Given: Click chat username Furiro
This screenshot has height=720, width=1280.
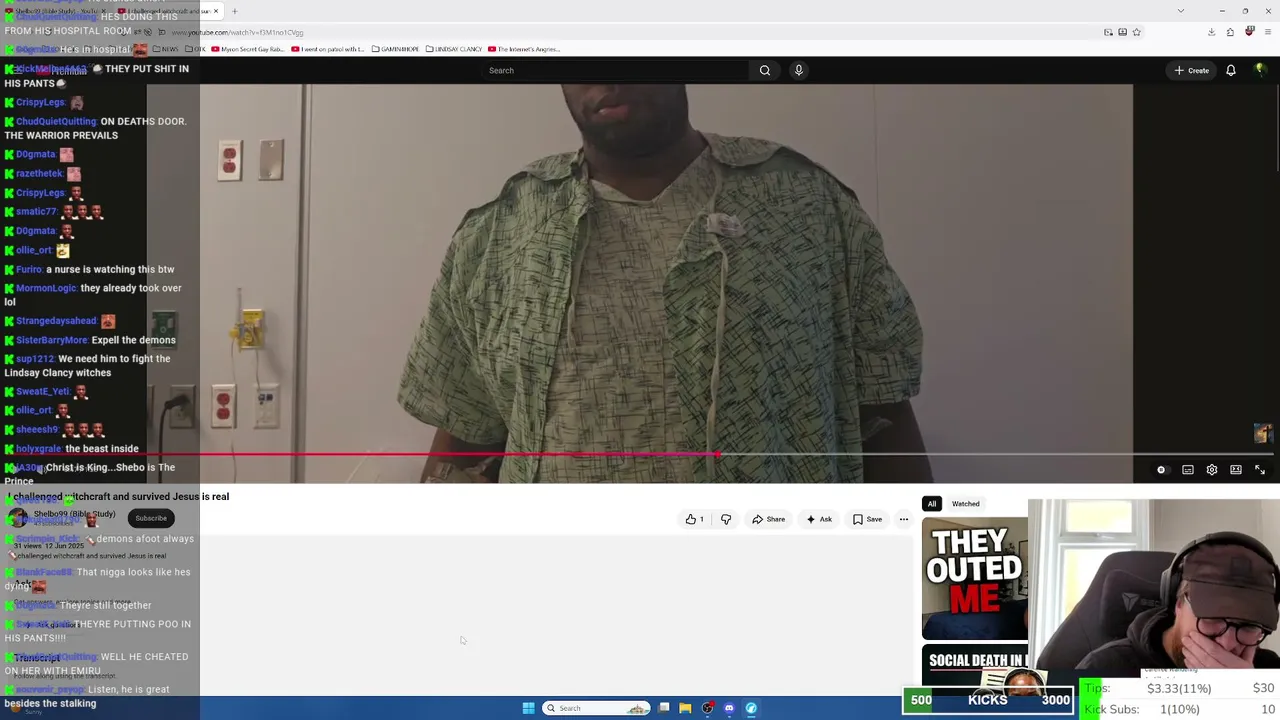Looking at the screenshot, I should pos(29,269).
